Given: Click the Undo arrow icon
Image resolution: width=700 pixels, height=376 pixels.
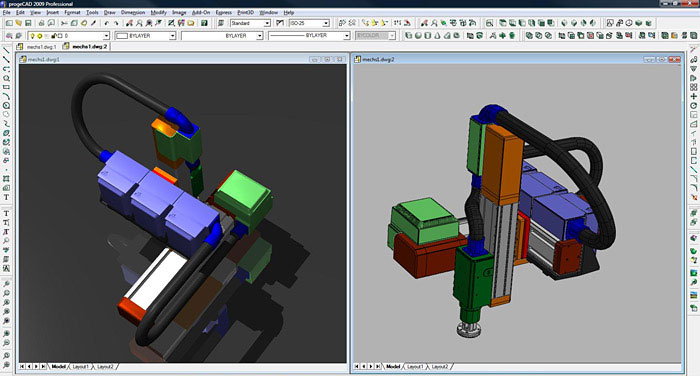Looking at the screenshot, I should tap(107, 23).
